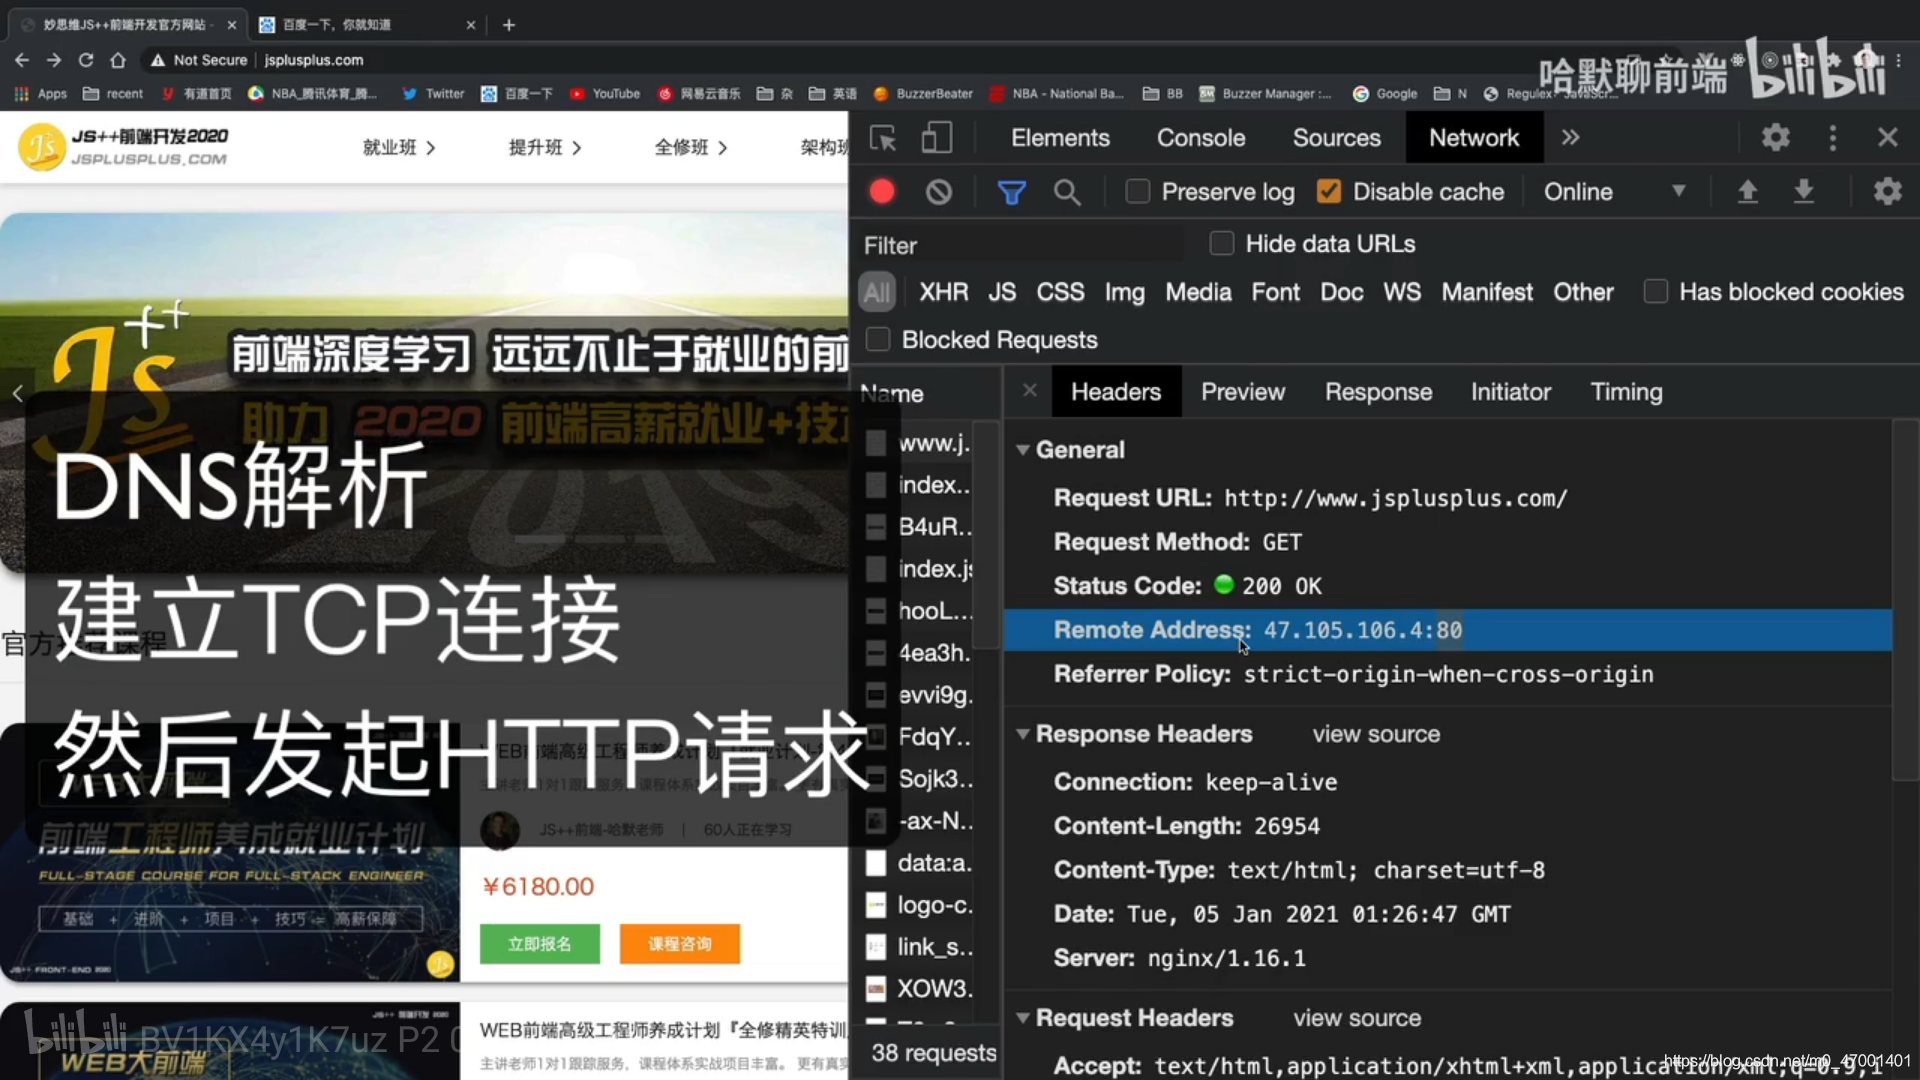Toggle the network filter funnel icon

pos(1011,191)
